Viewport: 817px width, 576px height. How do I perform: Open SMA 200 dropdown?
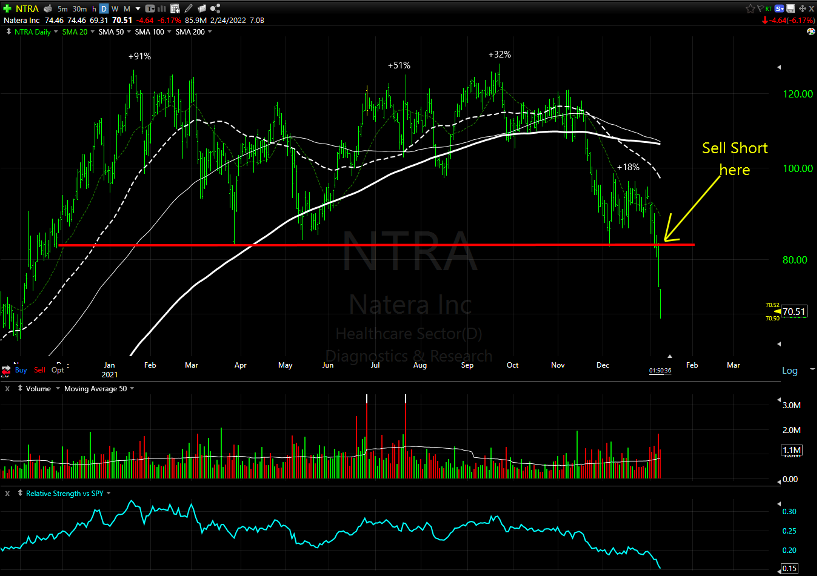[x=210, y=32]
